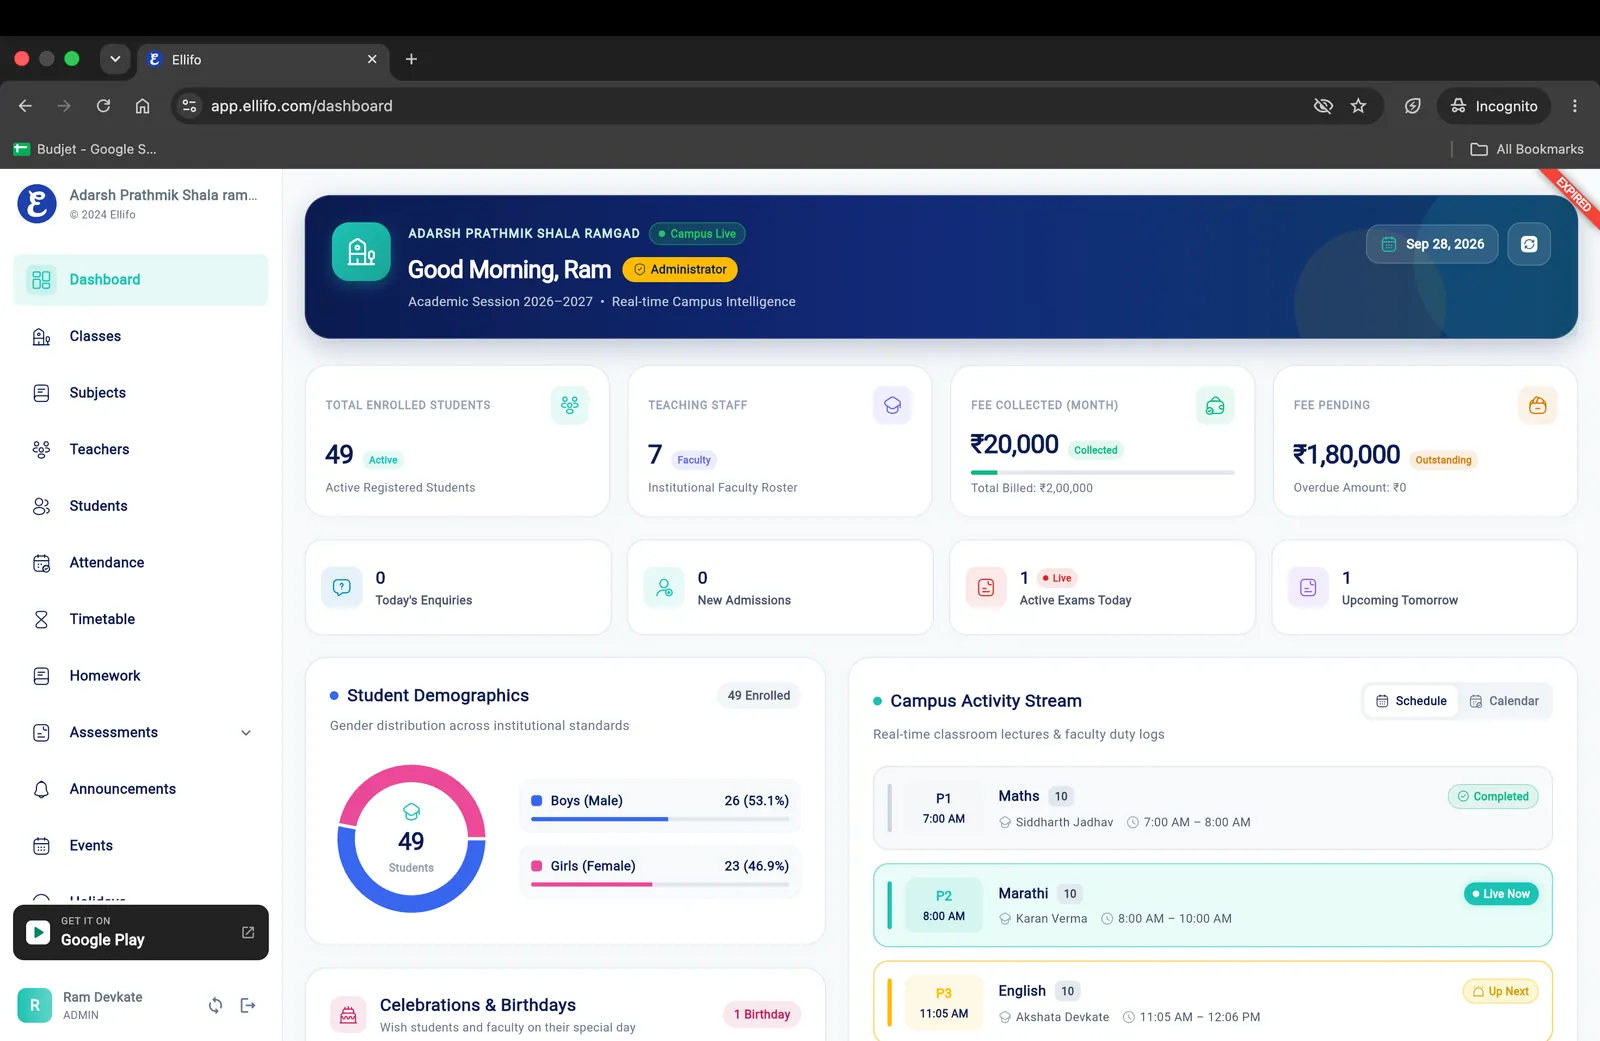This screenshot has height=1041, width=1600.
Task: Click the sync icon next to Ram Devkate
Action: click(x=215, y=1005)
